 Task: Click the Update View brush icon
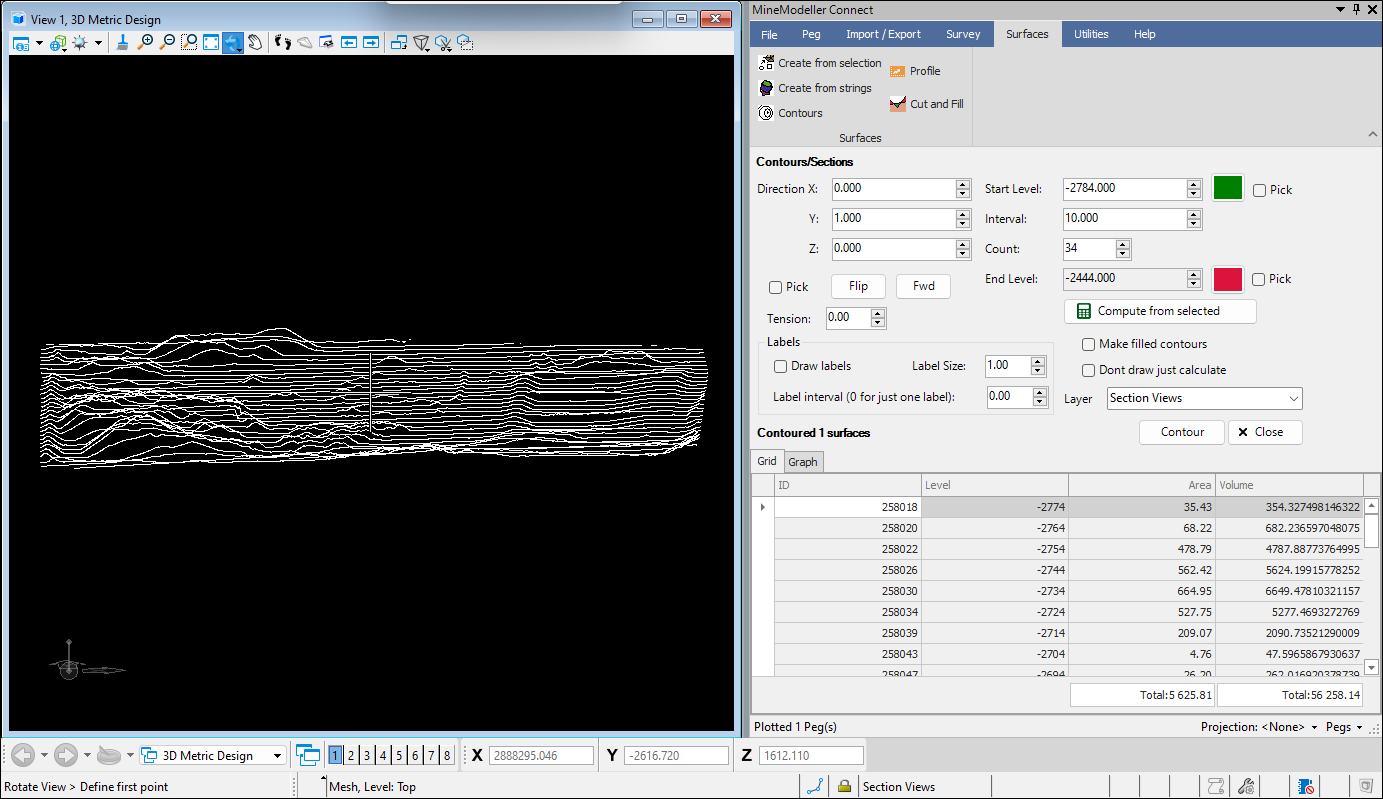point(122,43)
